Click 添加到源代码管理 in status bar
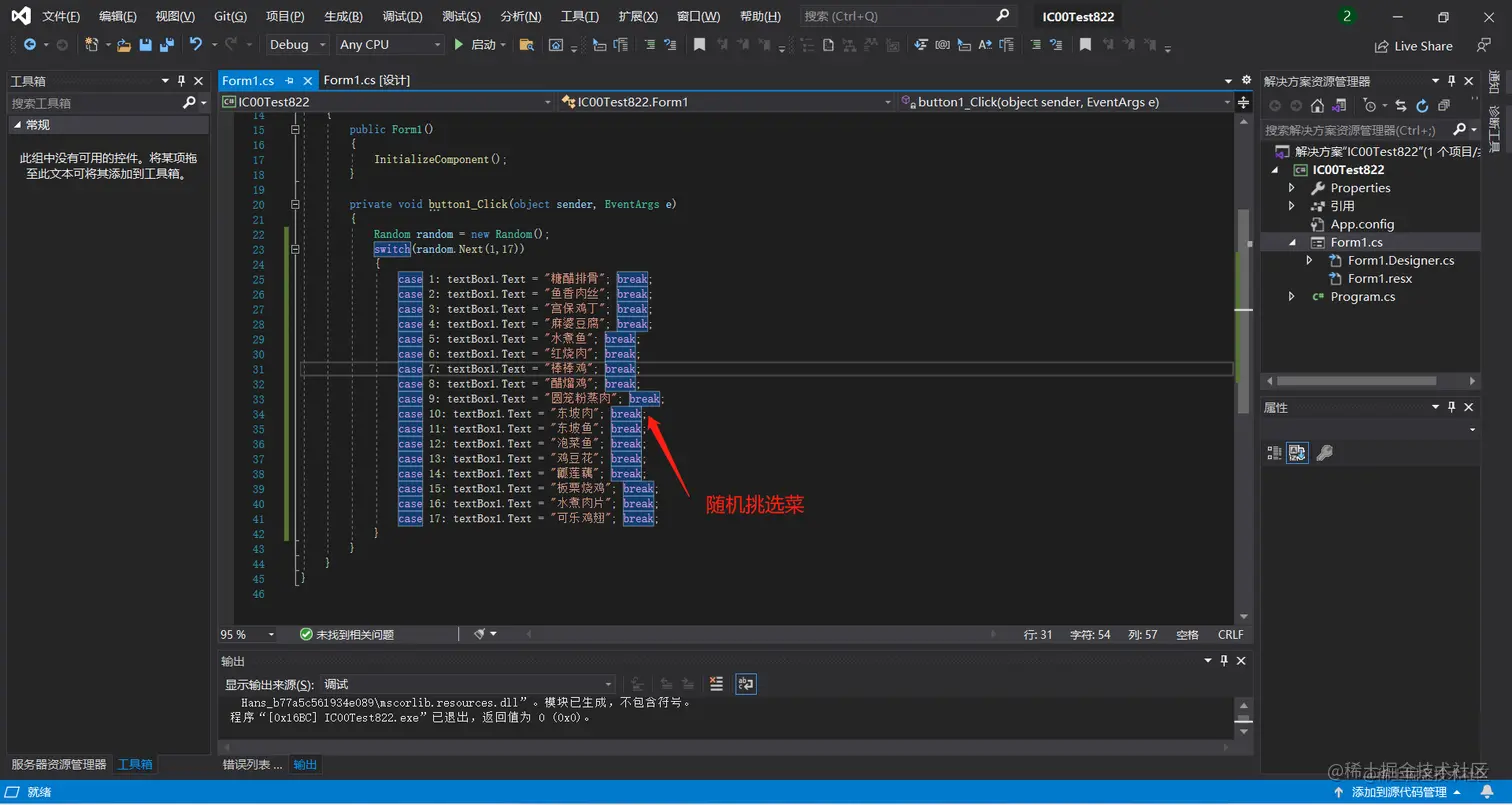 coord(1400,792)
